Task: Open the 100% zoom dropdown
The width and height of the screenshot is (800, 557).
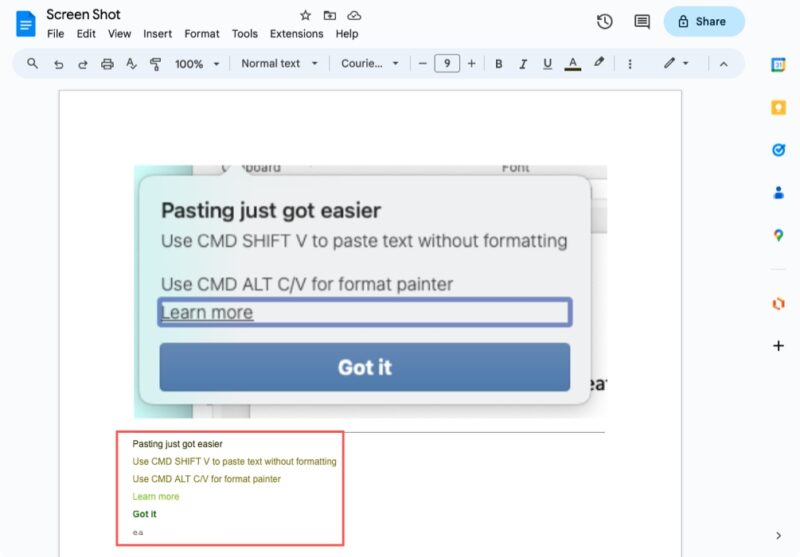Action: pos(197,64)
